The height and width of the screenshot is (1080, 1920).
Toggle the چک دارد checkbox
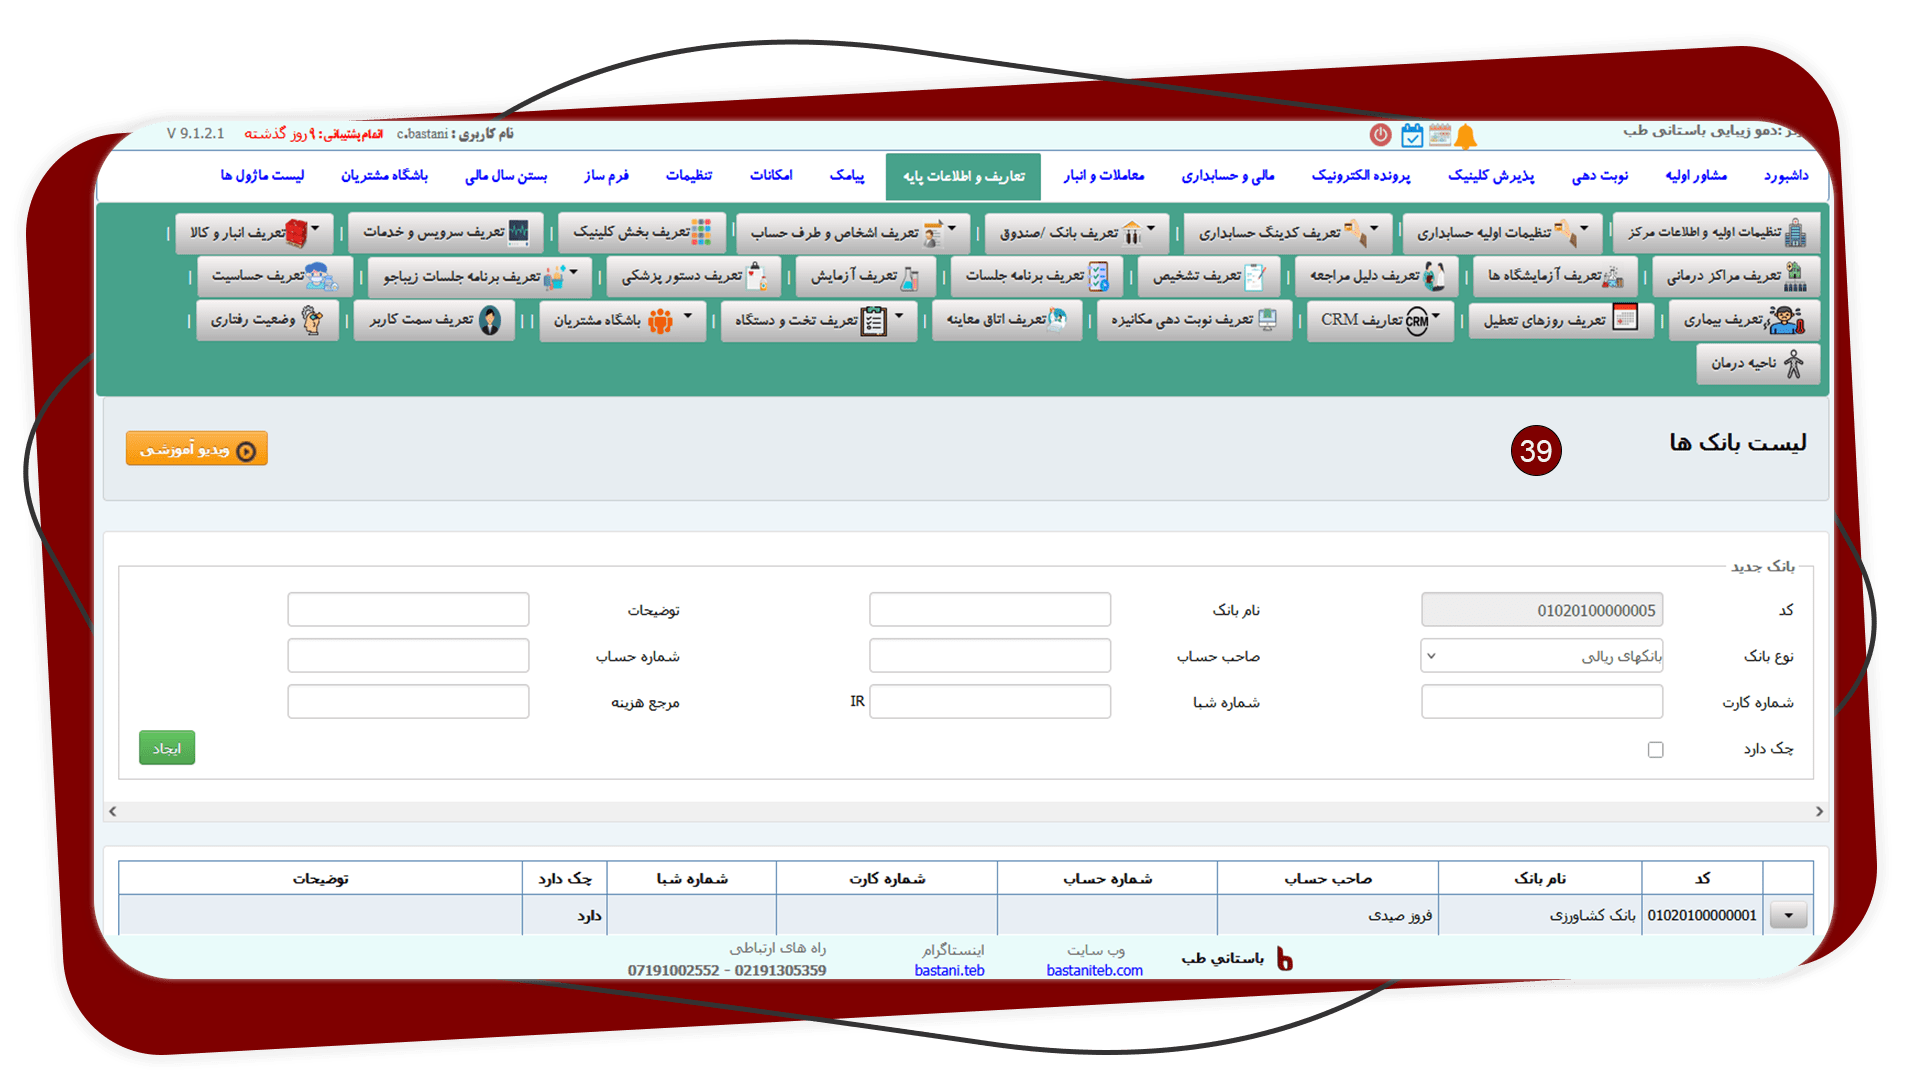(x=1655, y=750)
